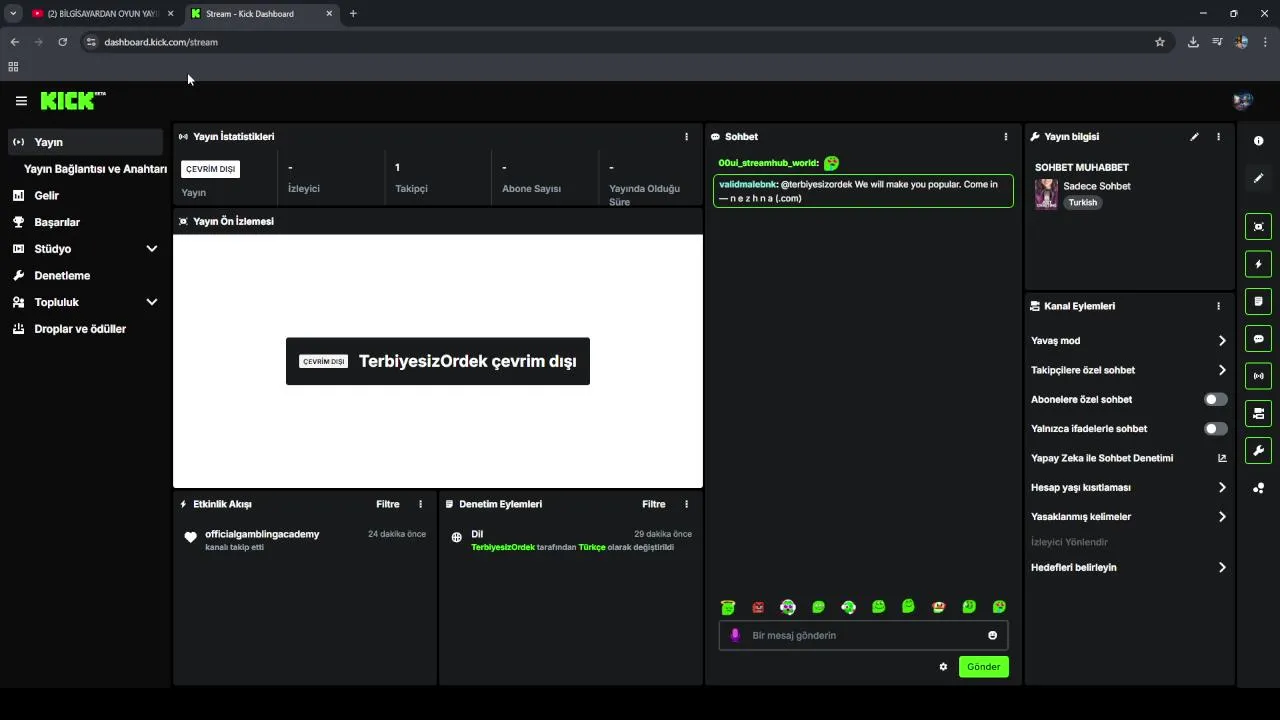Toggle the lightning activity feed rail icon
1280x720 pixels.
[1258, 264]
